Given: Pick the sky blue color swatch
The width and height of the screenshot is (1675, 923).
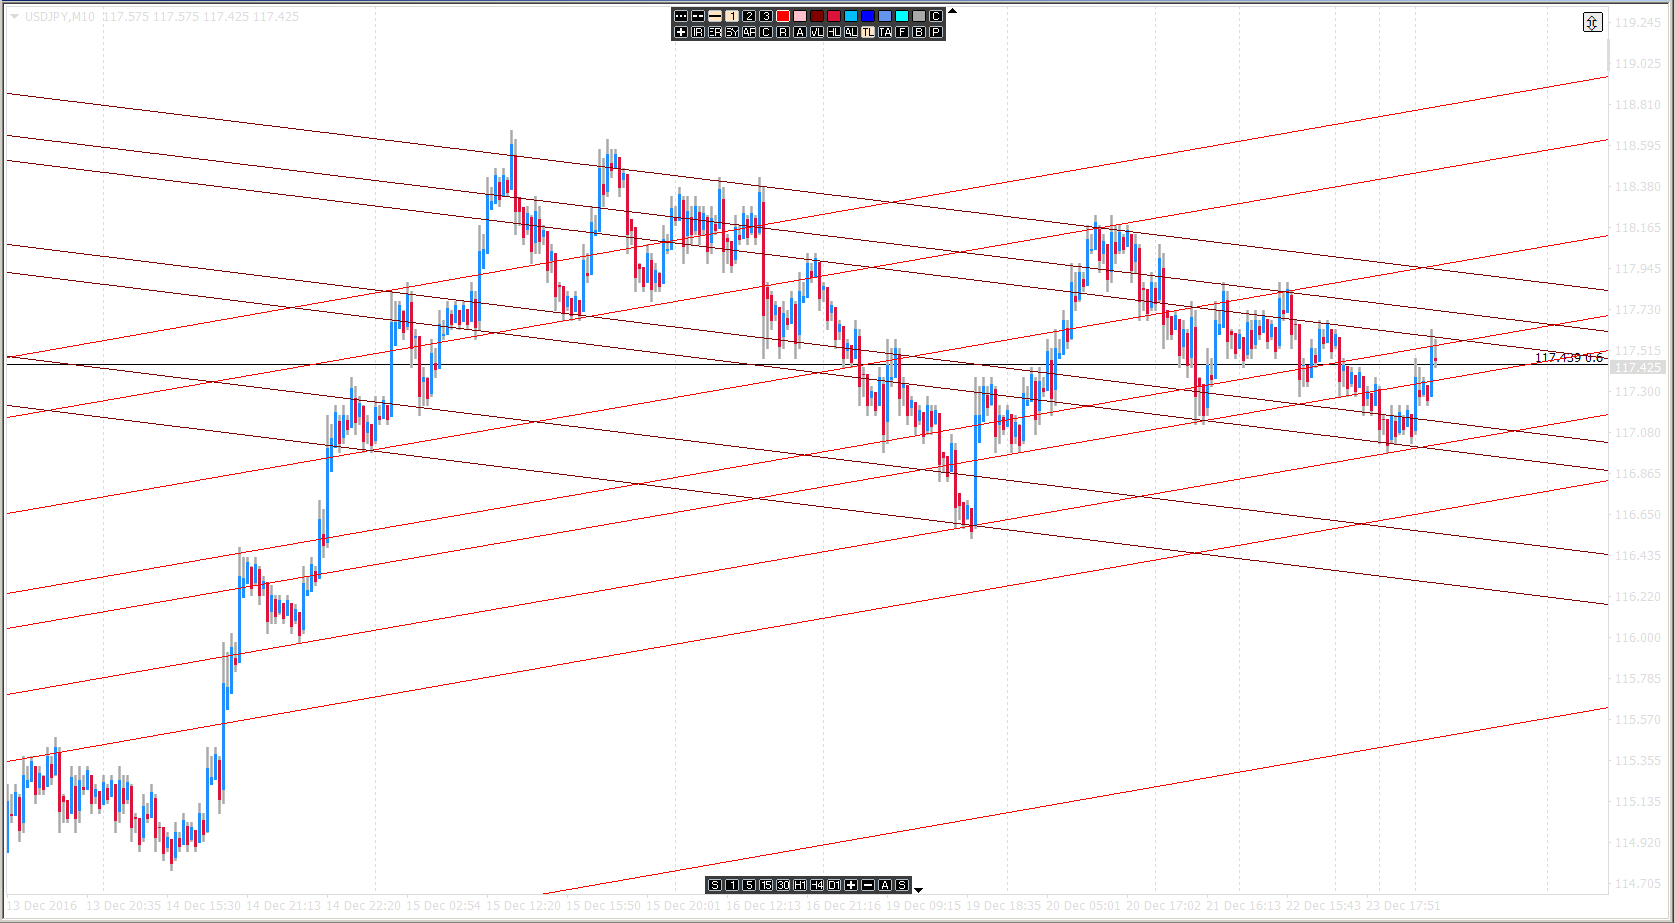Looking at the screenshot, I should click(851, 16).
